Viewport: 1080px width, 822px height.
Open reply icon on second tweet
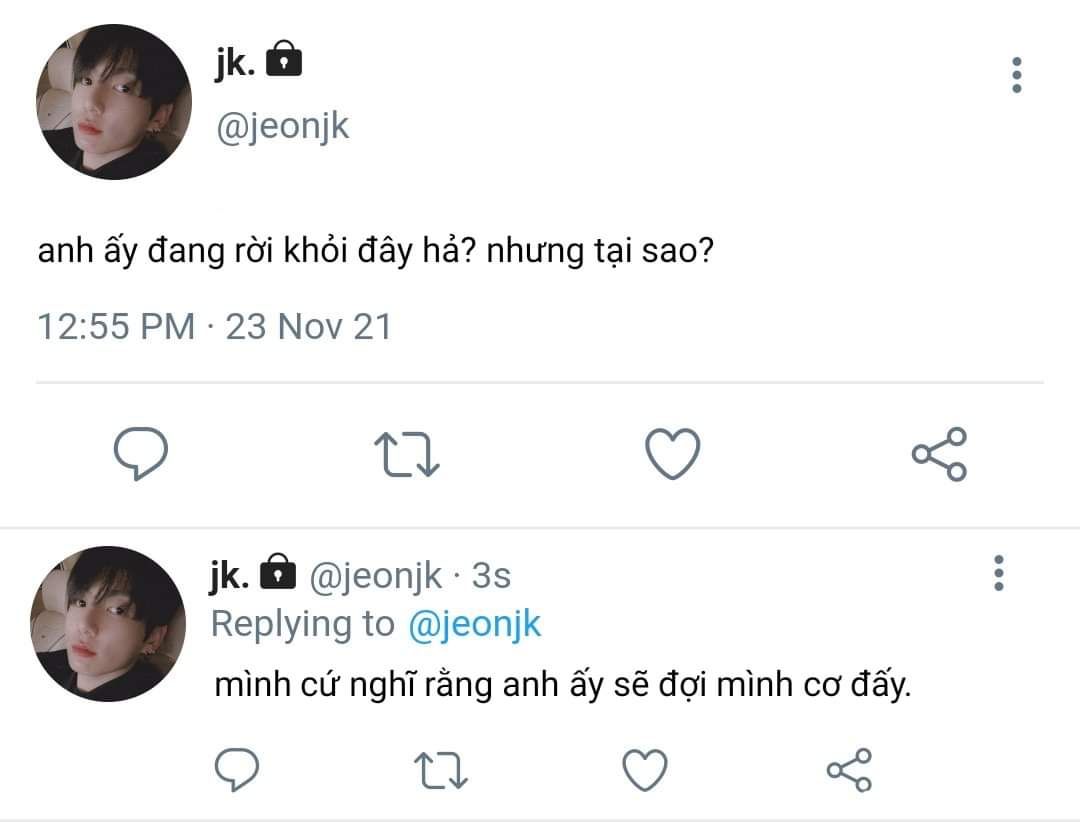click(237, 769)
